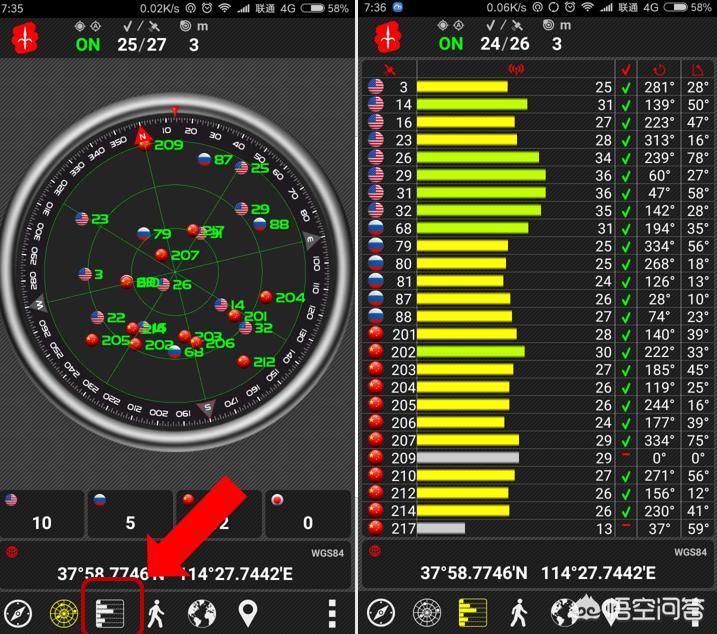The height and width of the screenshot is (634, 717).
Task: Tap azimuth 281° in satellite 3 row
Action: tap(659, 87)
